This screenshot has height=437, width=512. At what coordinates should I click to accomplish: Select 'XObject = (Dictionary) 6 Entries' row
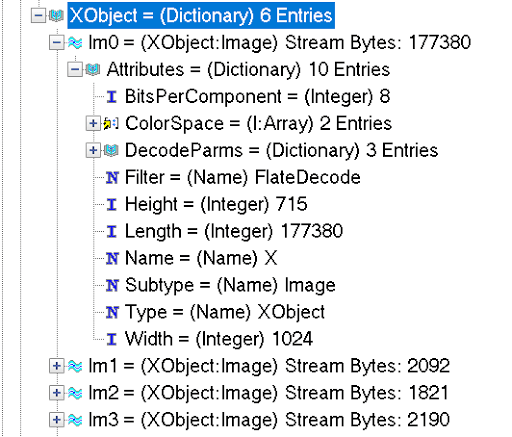coord(201,15)
